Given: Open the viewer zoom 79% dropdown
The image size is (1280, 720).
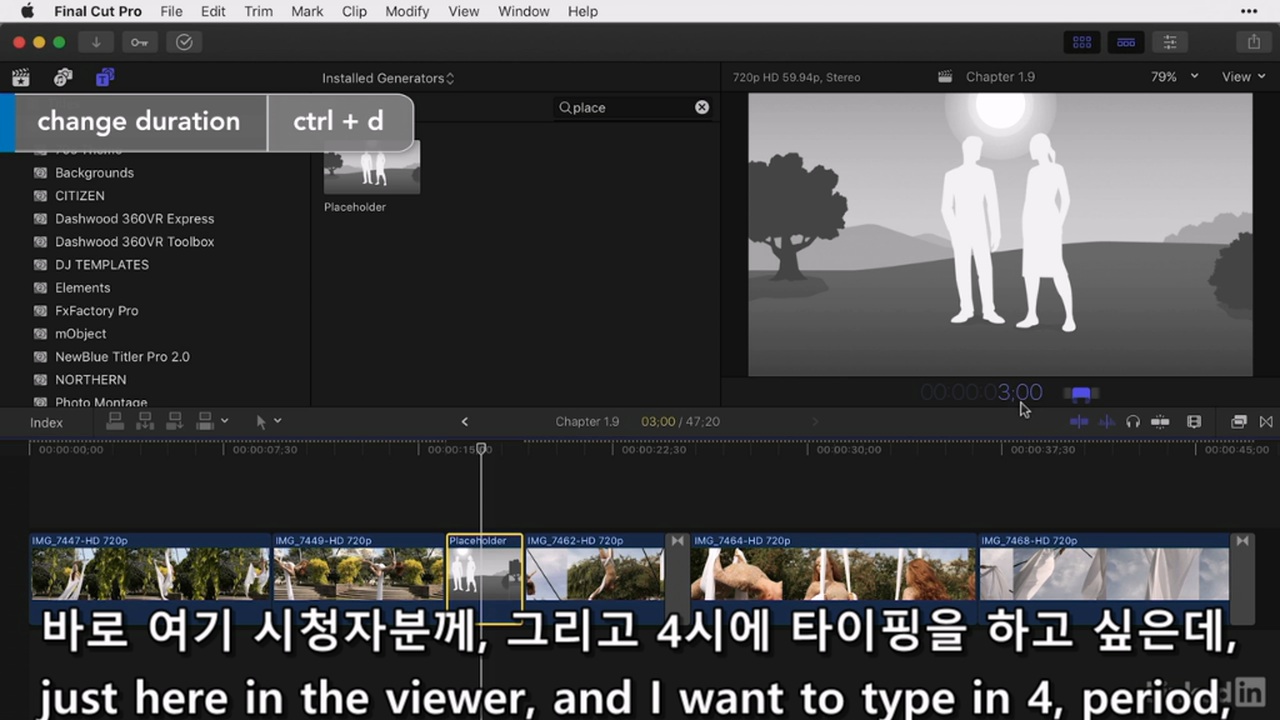Looking at the screenshot, I should coord(1174,77).
